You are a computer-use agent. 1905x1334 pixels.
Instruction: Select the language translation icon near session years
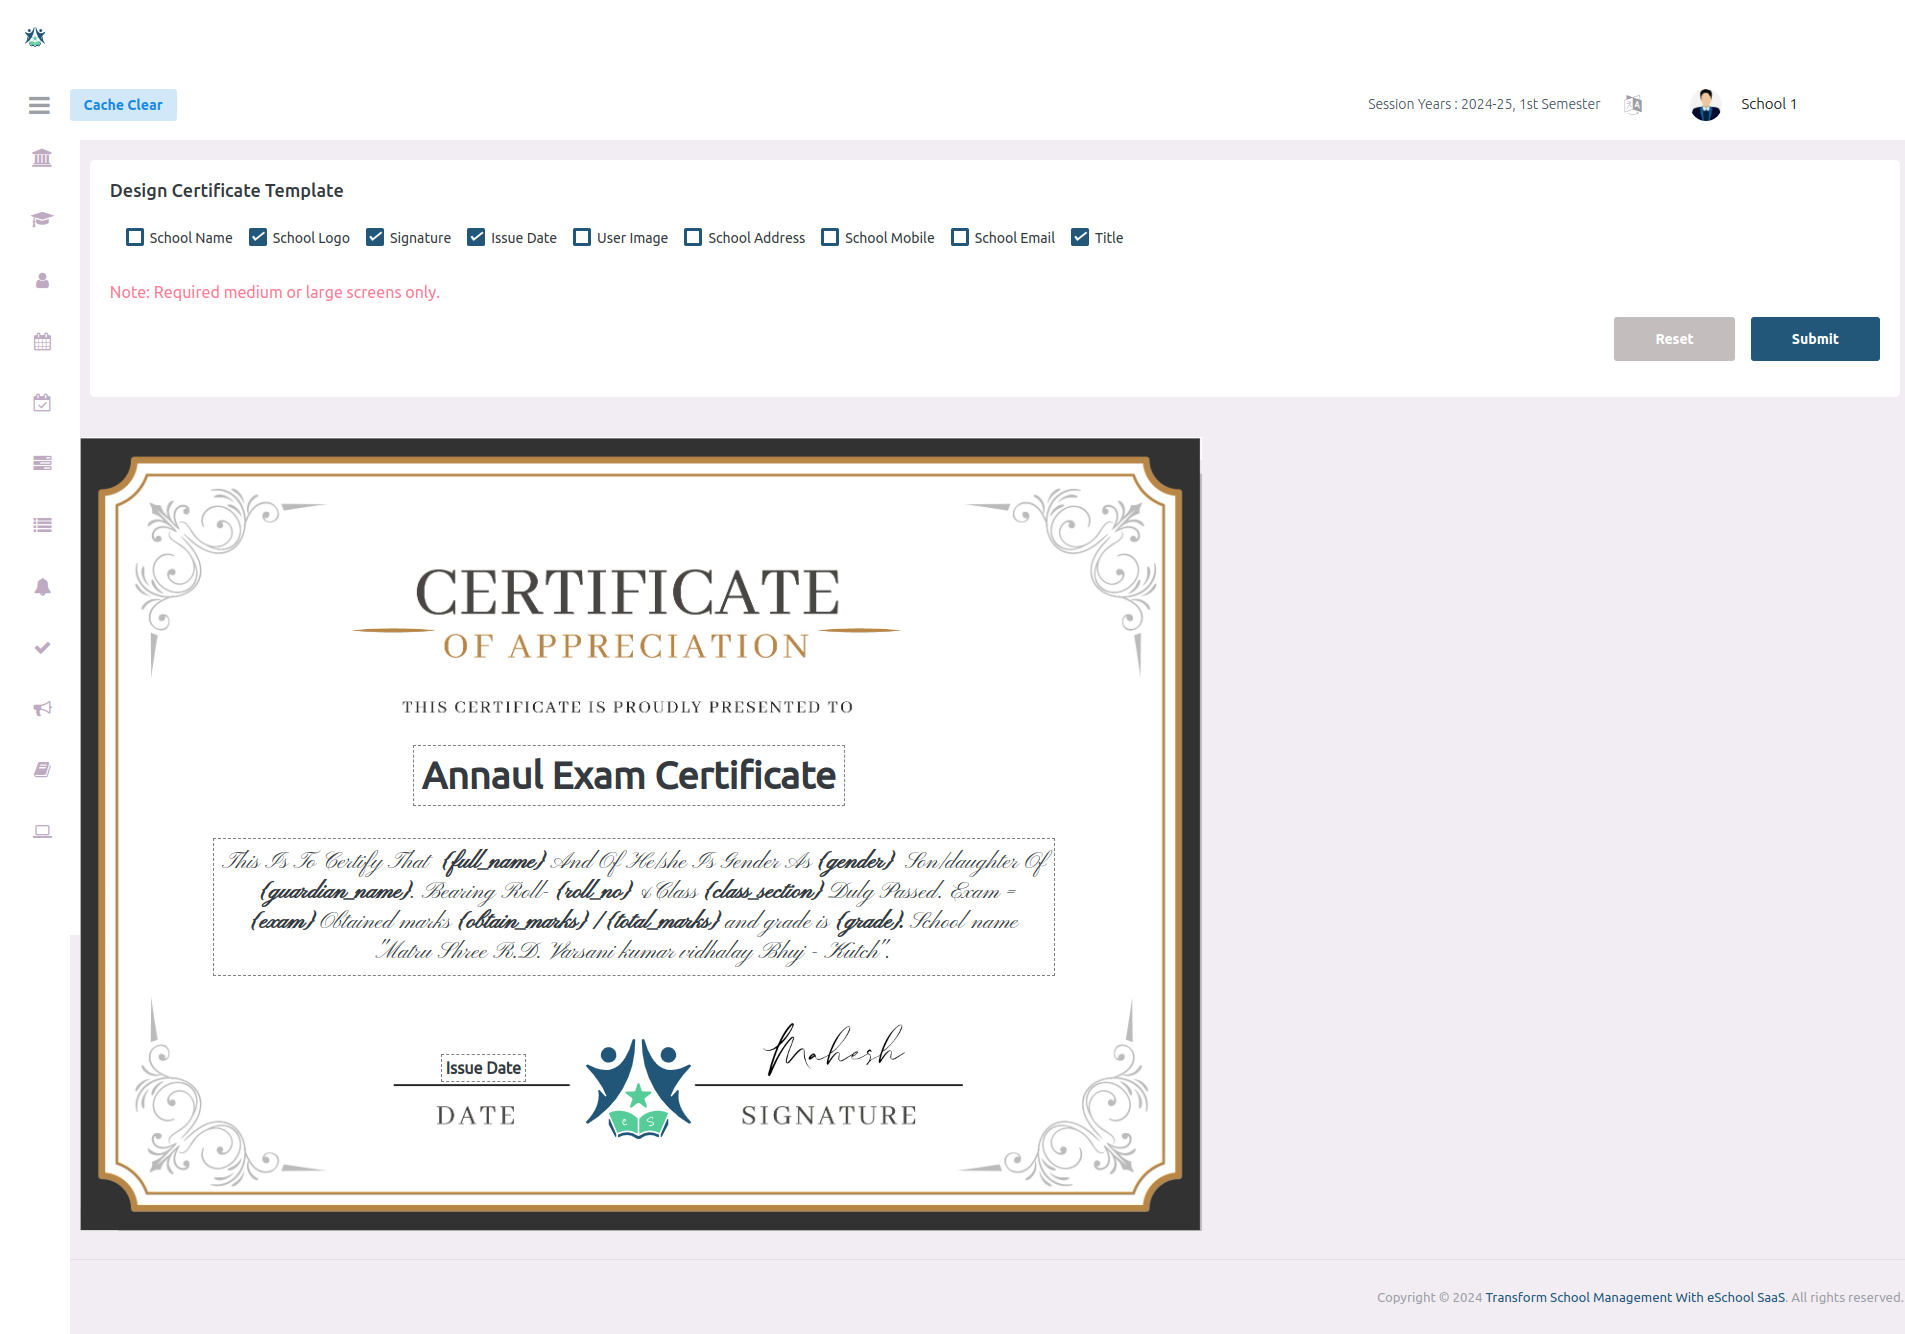tap(1634, 103)
